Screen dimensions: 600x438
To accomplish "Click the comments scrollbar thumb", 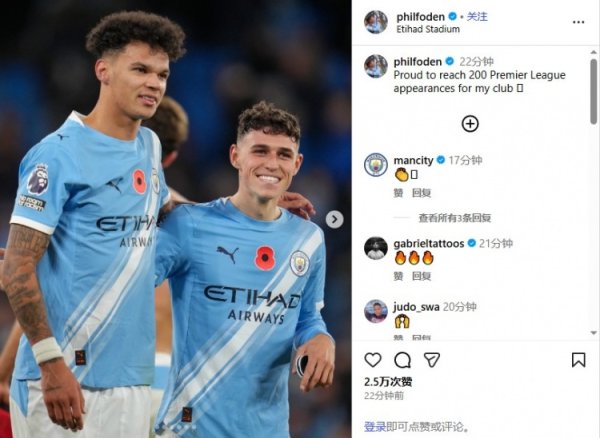I will point(593,91).
